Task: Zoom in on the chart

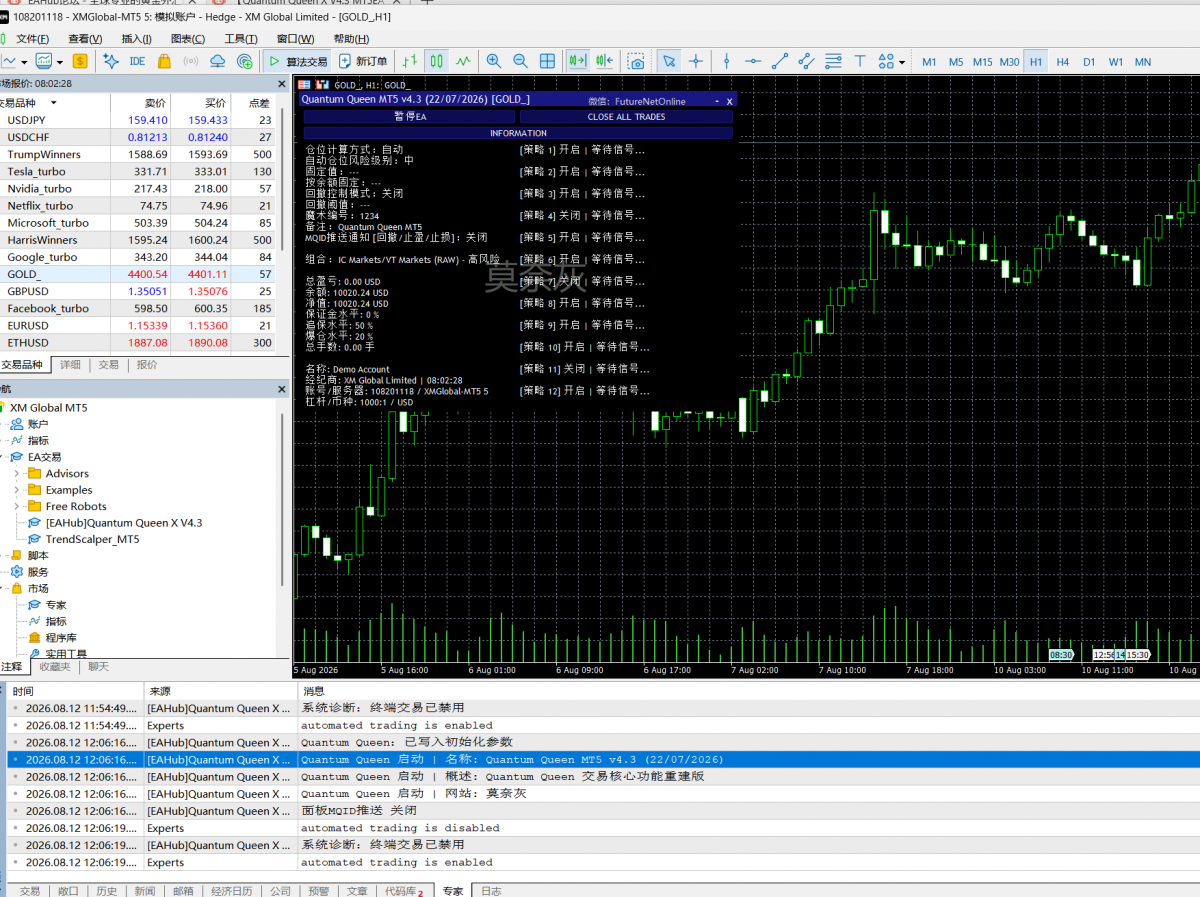Action: click(493, 61)
